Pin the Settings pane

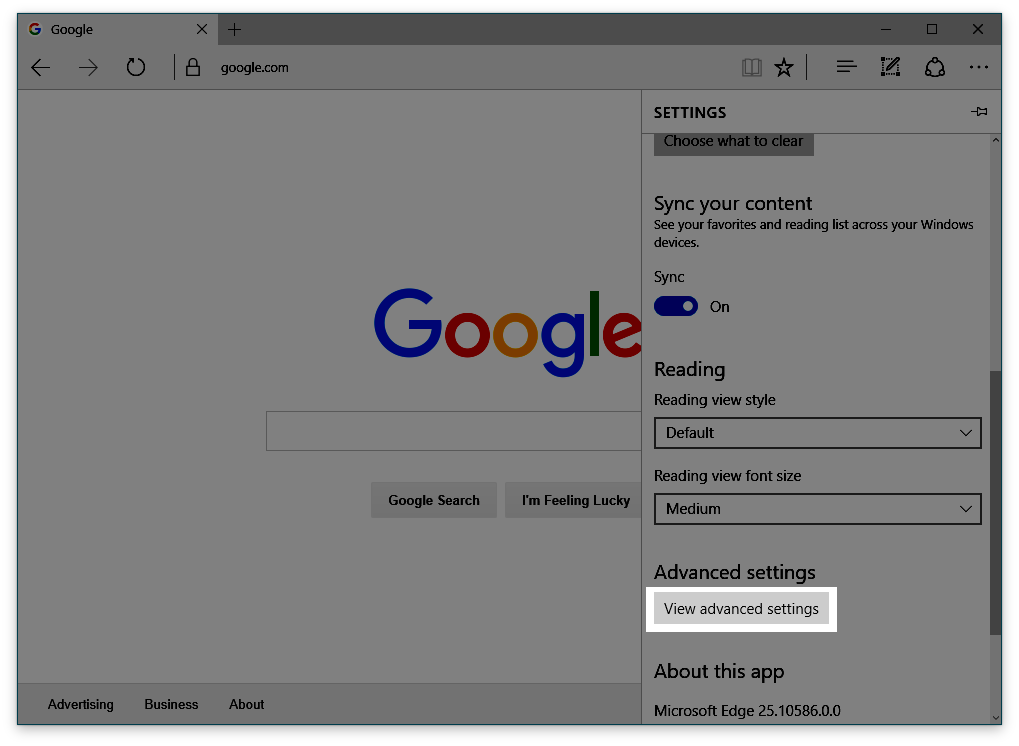(979, 112)
